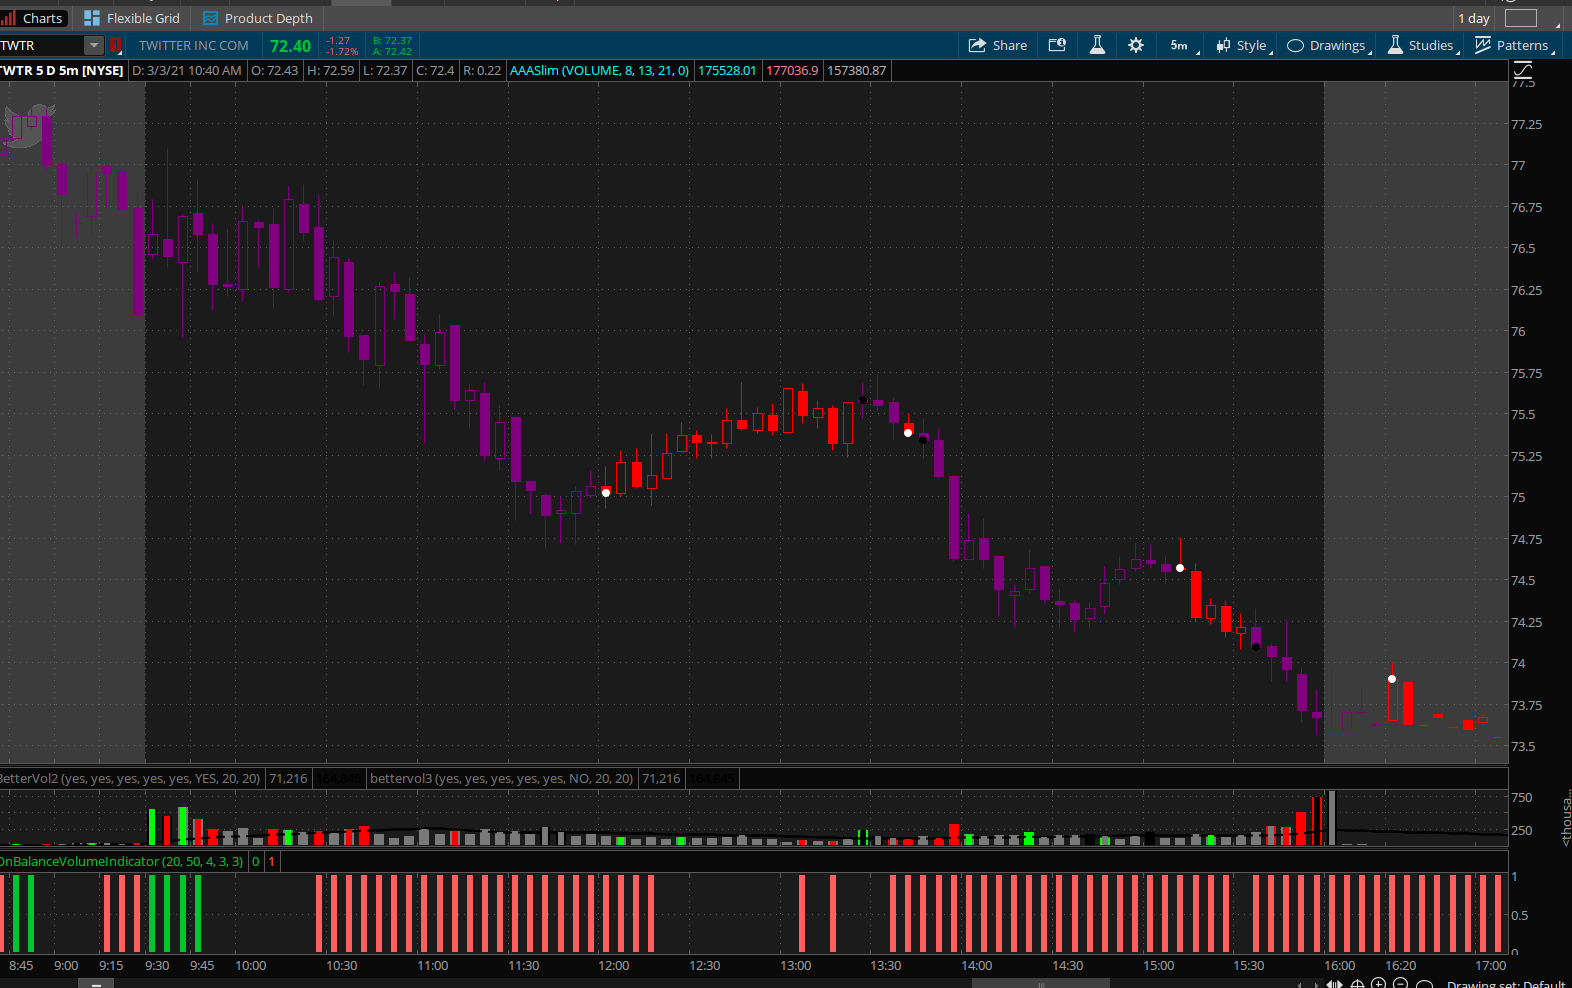This screenshot has height=988, width=1572.
Task: Click the AAASlim value 157380.87
Action: tap(856, 71)
